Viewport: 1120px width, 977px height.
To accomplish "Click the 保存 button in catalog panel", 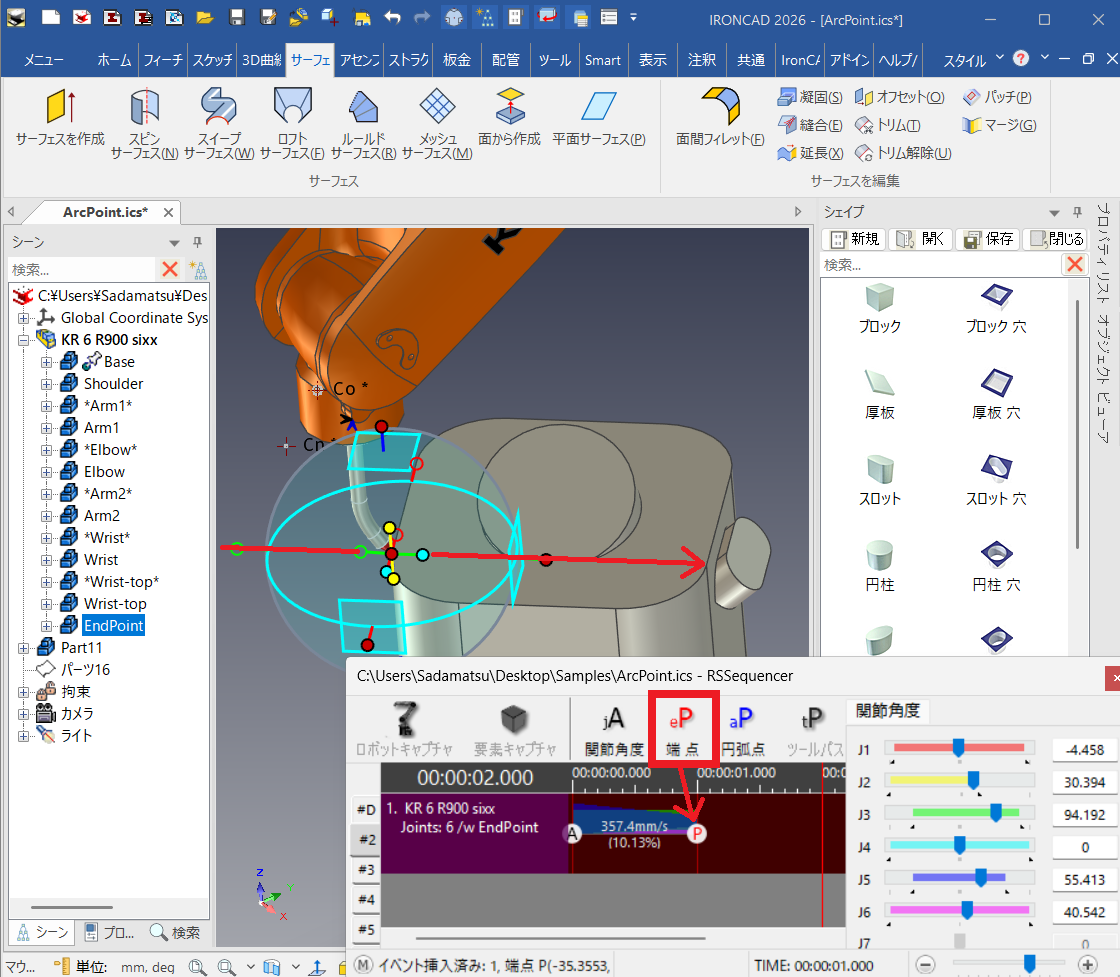I will 989,239.
